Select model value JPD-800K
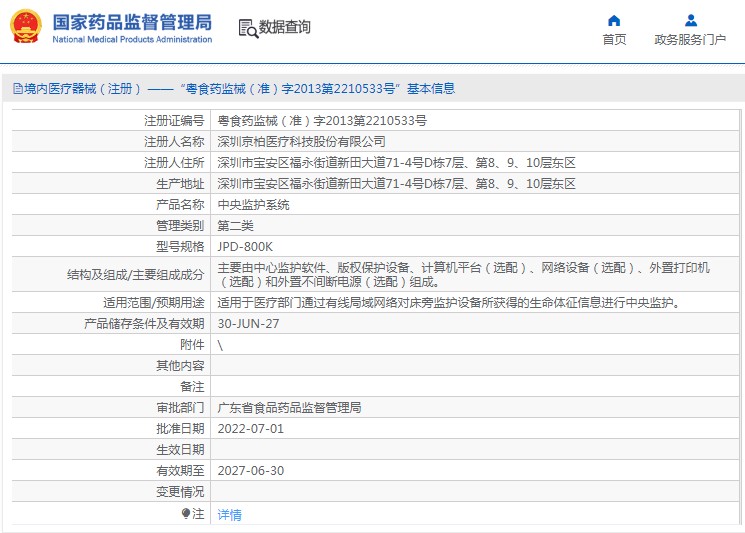The width and height of the screenshot is (745, 533). (x=245, y=247)
